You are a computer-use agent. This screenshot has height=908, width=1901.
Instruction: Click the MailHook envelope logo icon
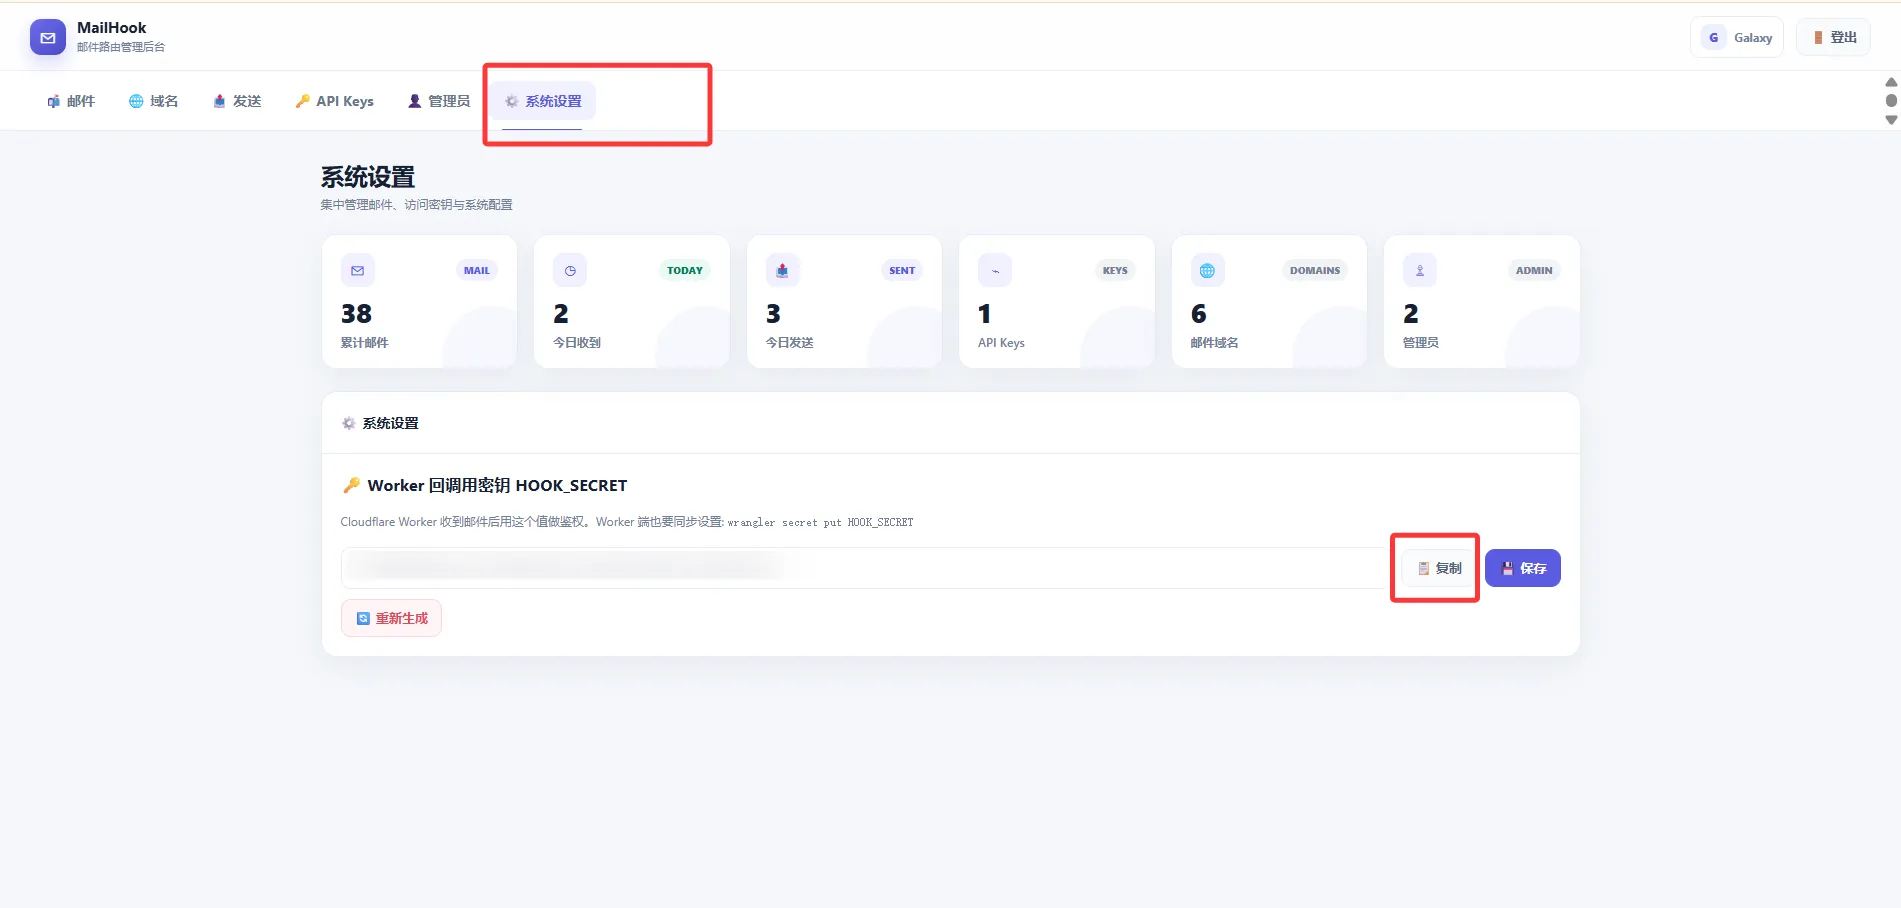(x=48, y=38)
